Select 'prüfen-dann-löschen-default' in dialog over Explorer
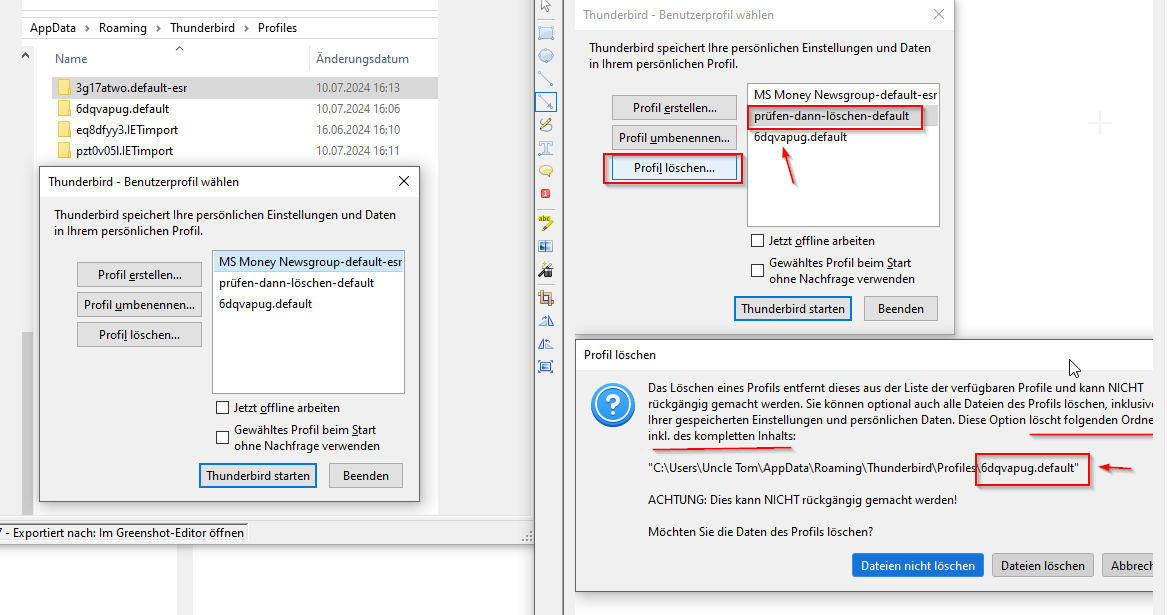The width and height of the screenshot is (1167, 615). (308, 283)
